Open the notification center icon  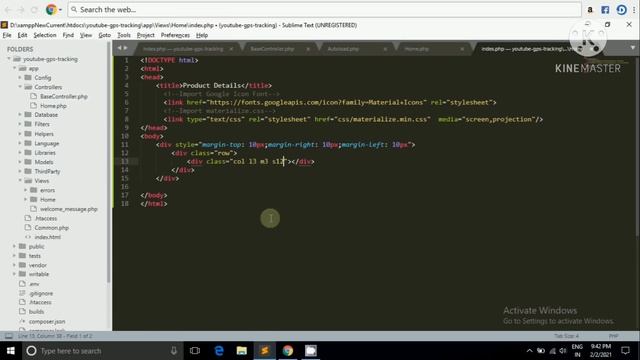pyautogui.click(x=625, y=351)
